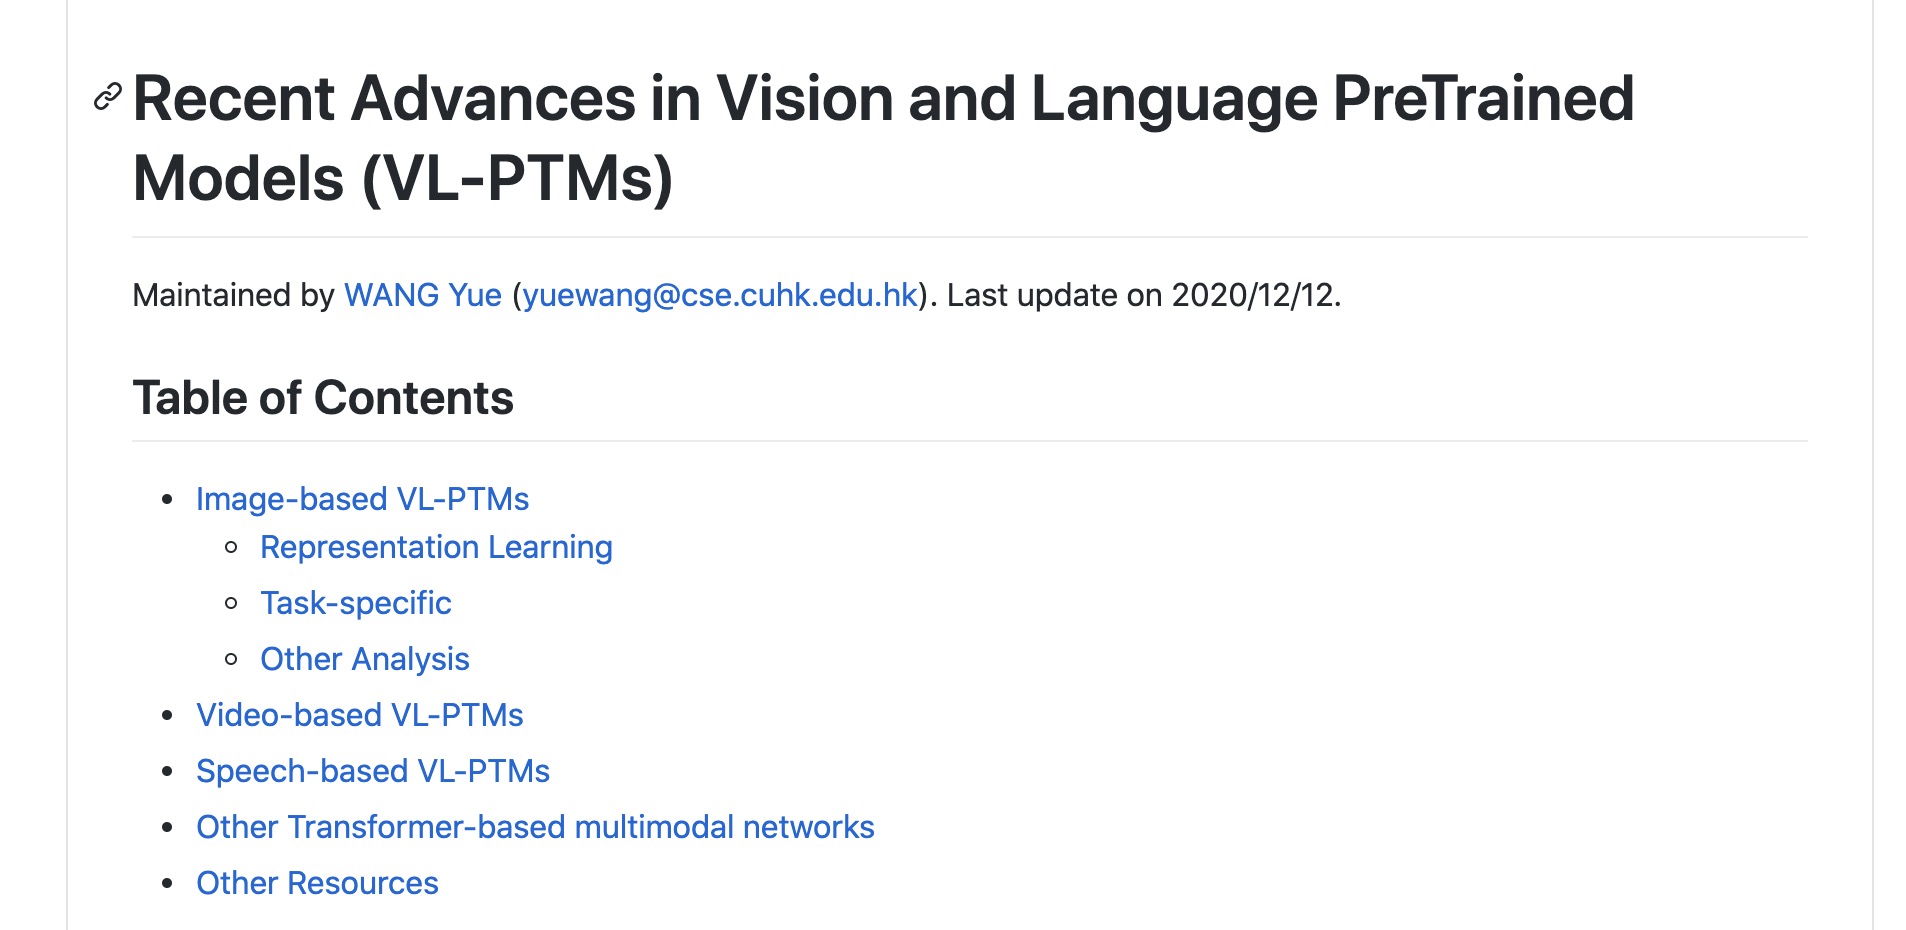
Task: Click the divider line under Table of Contents
Action: (968, 441)
